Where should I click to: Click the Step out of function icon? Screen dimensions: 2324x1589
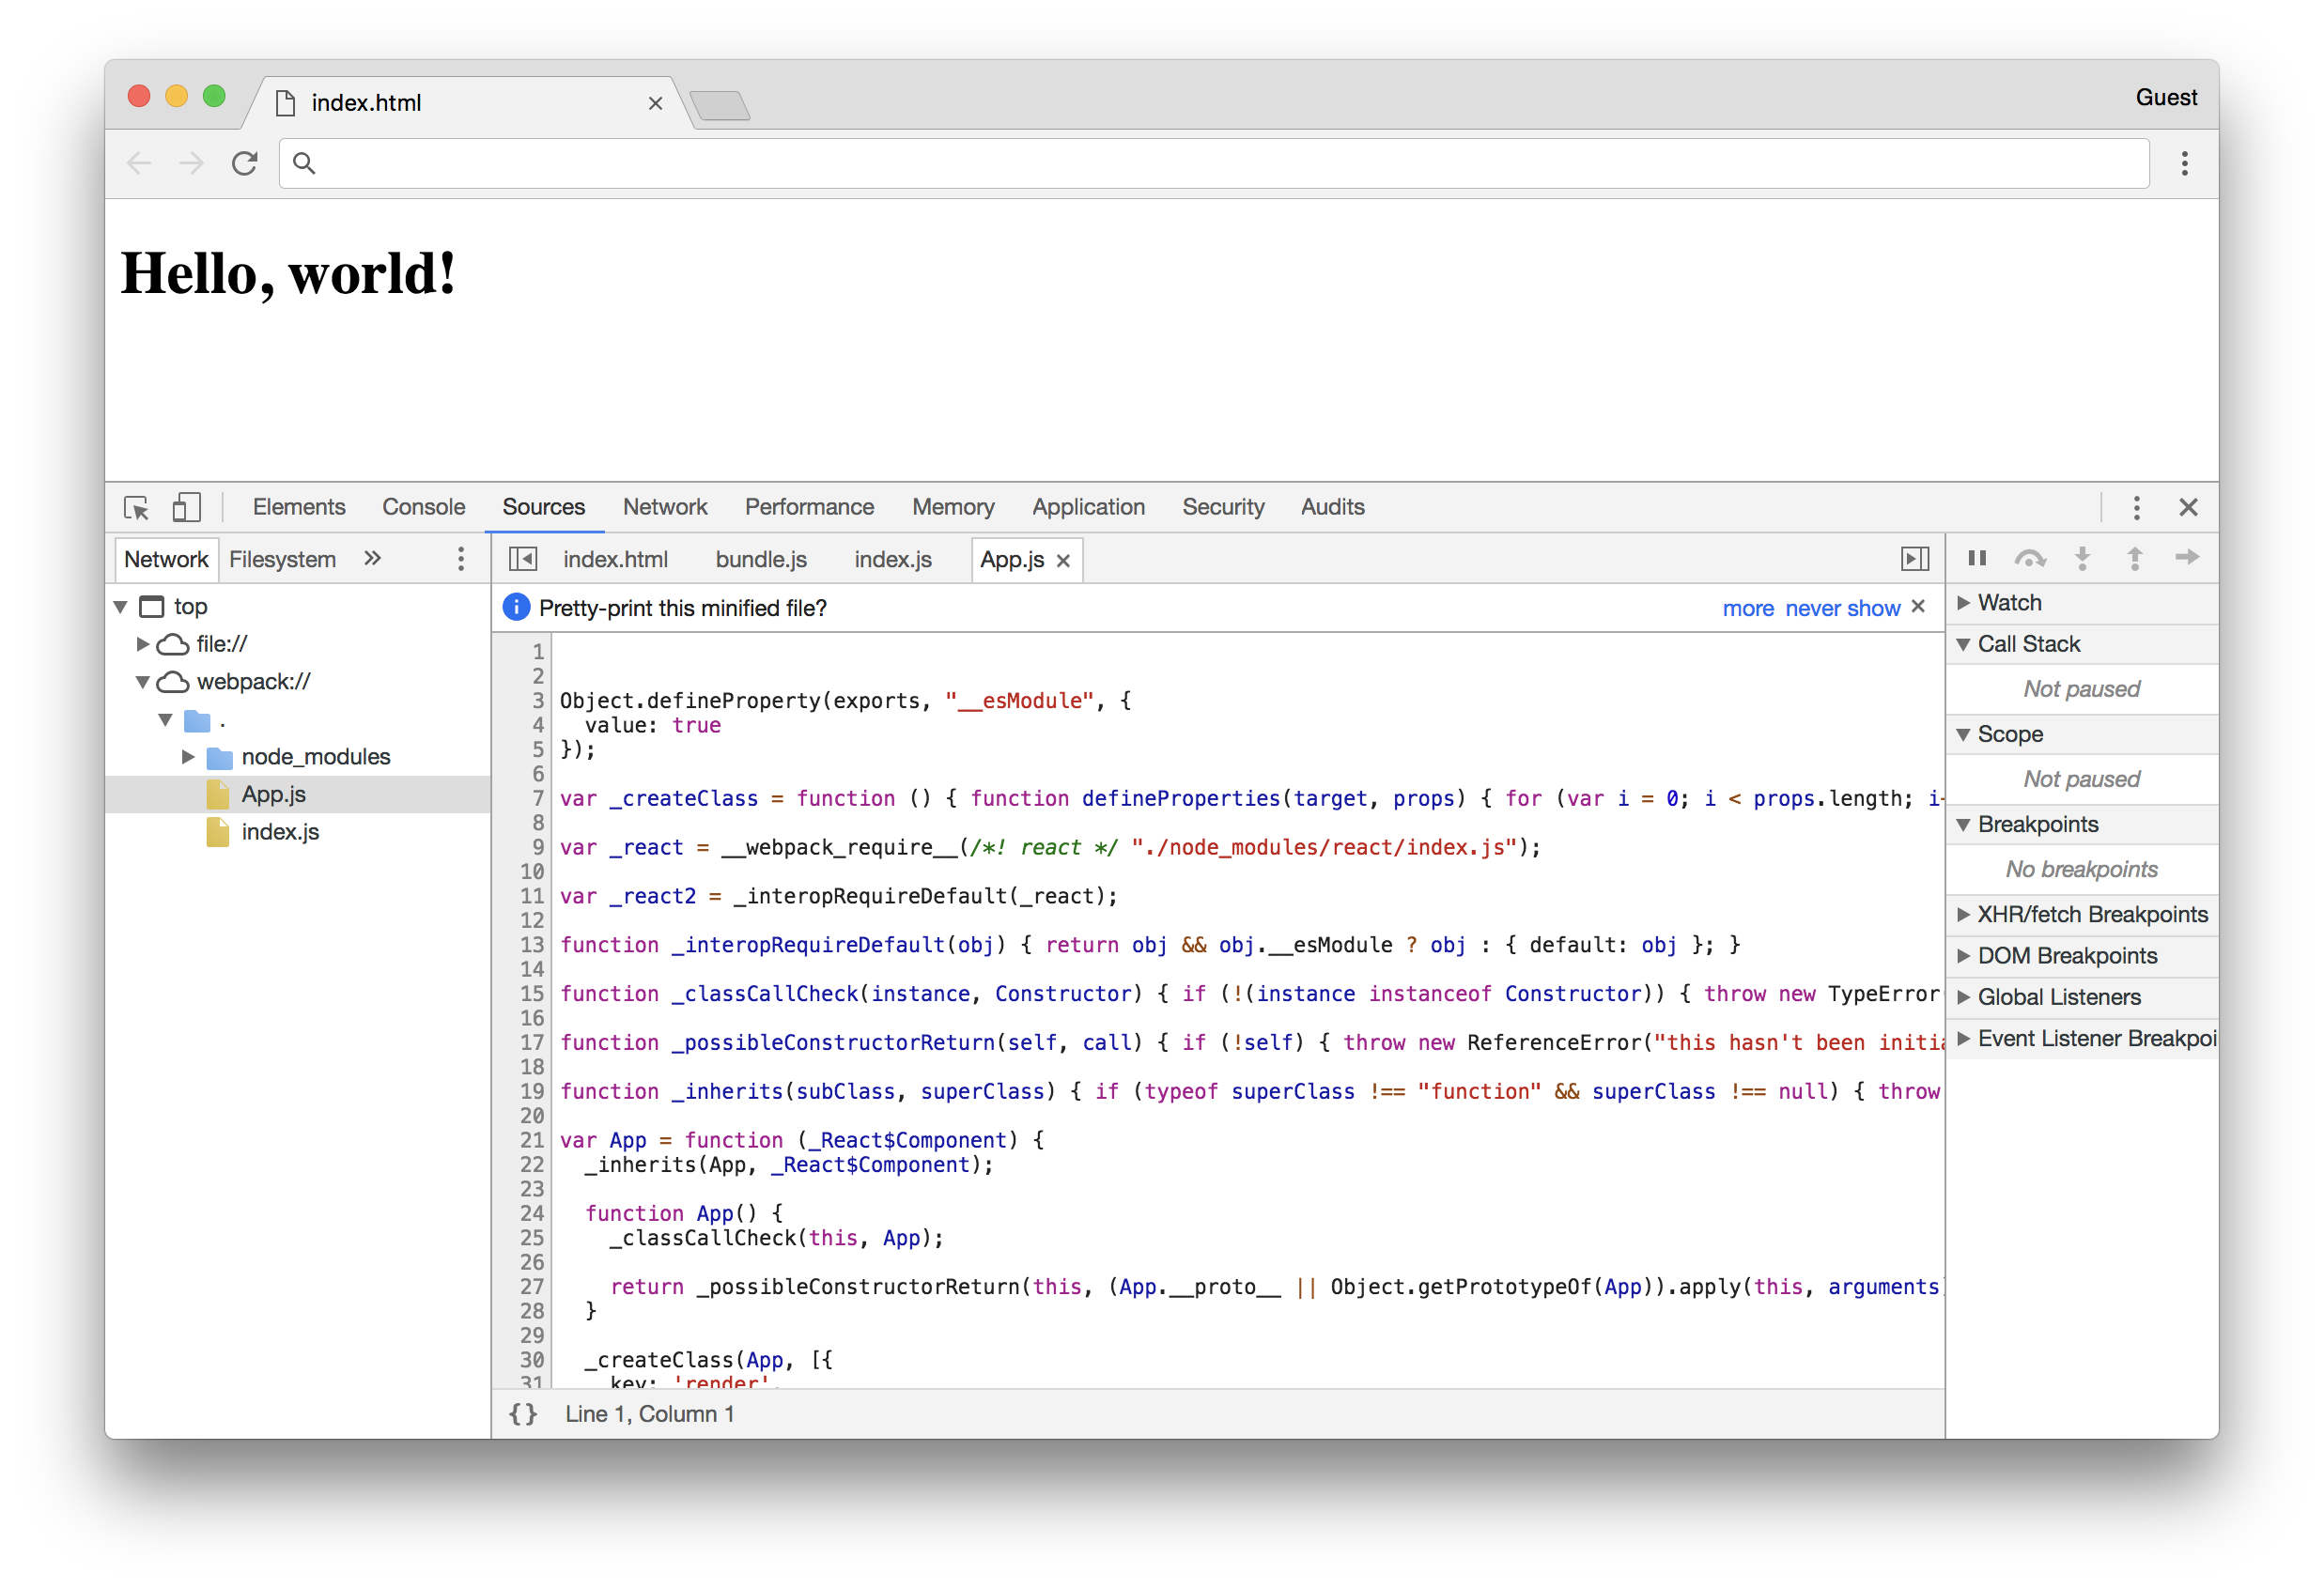click(2135, 558)
